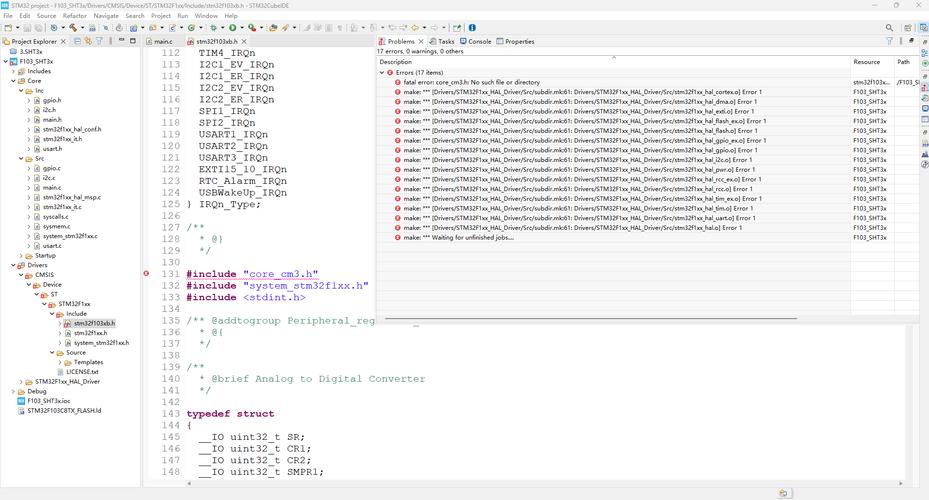Click the magnifier search icon at top right
This screenshot has height=500, width=929.
click(889, 28)
